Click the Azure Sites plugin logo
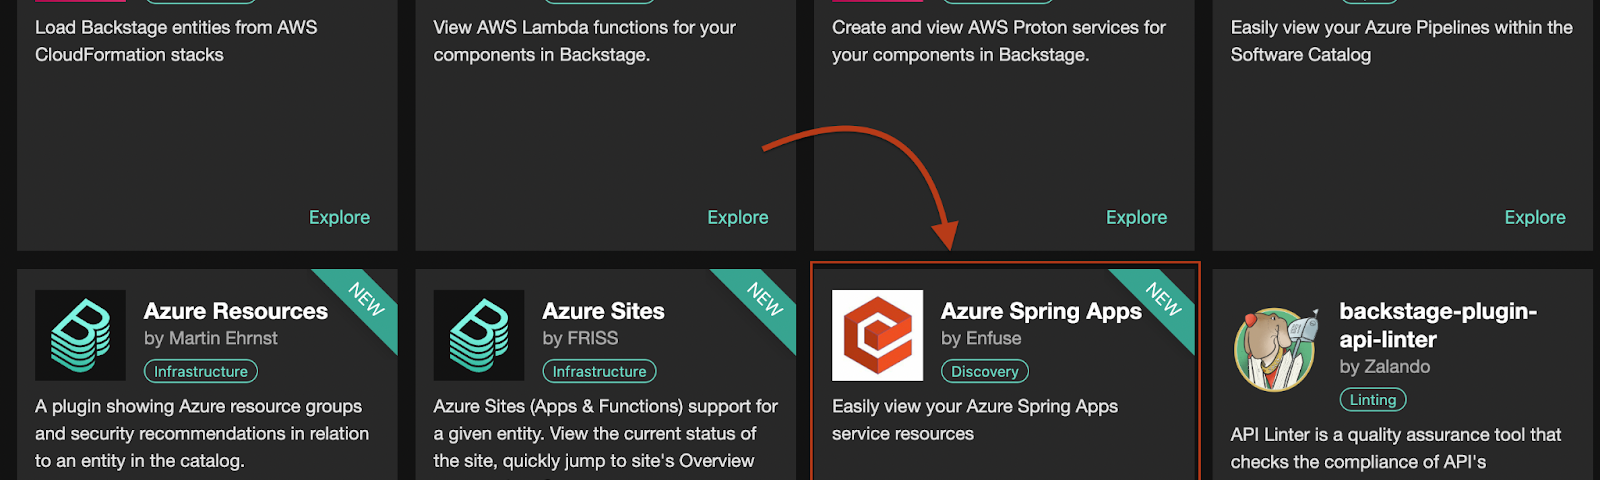The width and height of the screenshot is (1600, 480). pos(479,335)
